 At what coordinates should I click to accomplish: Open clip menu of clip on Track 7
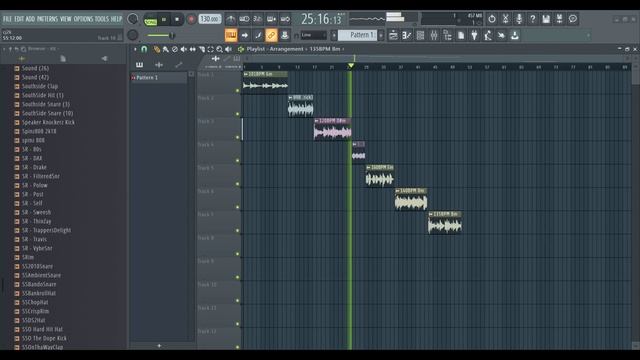point(431,214)
